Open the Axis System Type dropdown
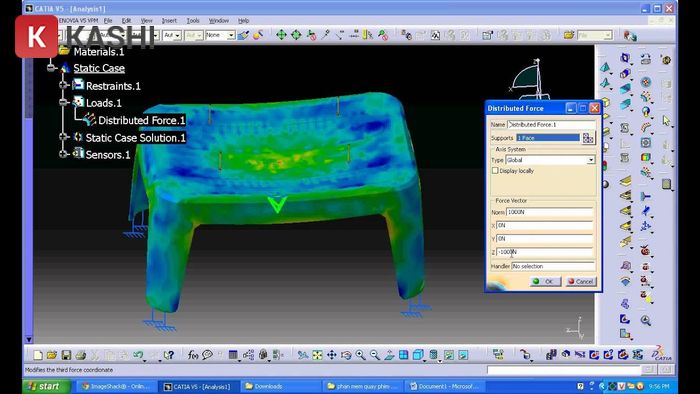Image resolution: width=700 pixels, height=394 pixels. 591,160
